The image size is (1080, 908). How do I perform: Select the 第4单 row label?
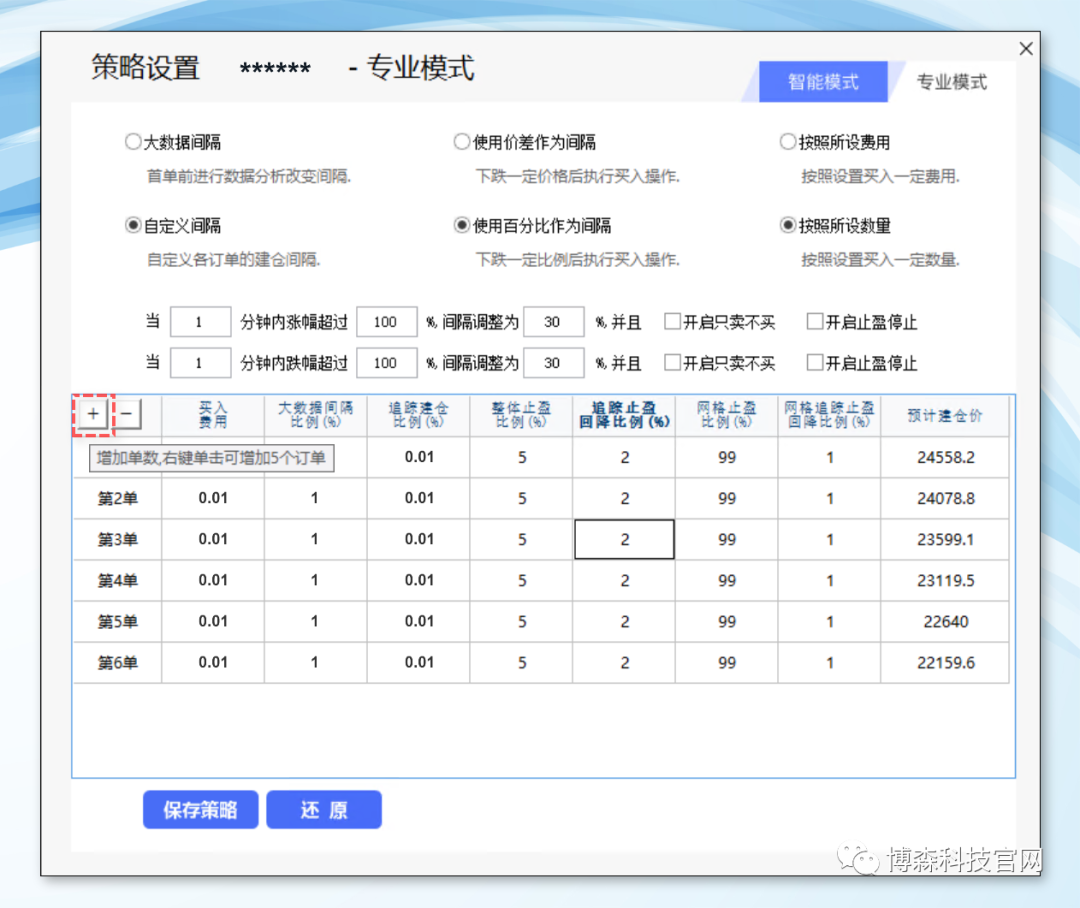click(118, 581)
